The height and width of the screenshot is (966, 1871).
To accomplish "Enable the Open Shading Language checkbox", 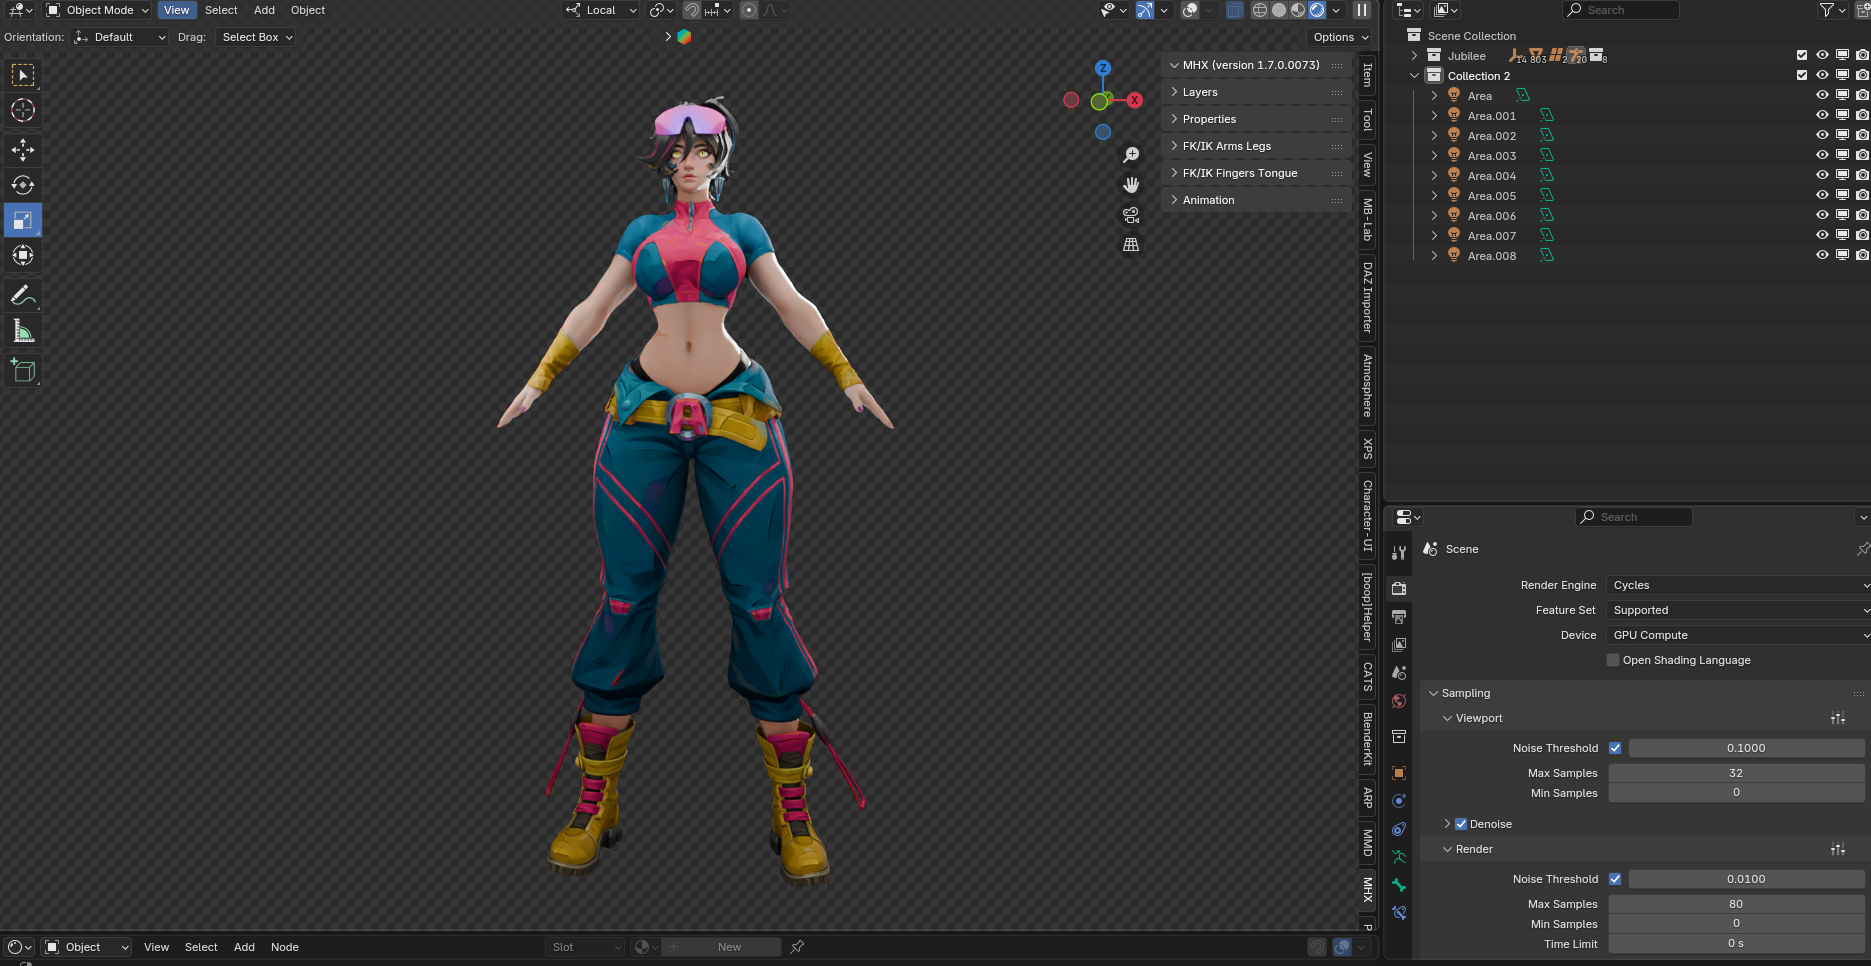I will pyautogui.click(x=1613, y=660).
